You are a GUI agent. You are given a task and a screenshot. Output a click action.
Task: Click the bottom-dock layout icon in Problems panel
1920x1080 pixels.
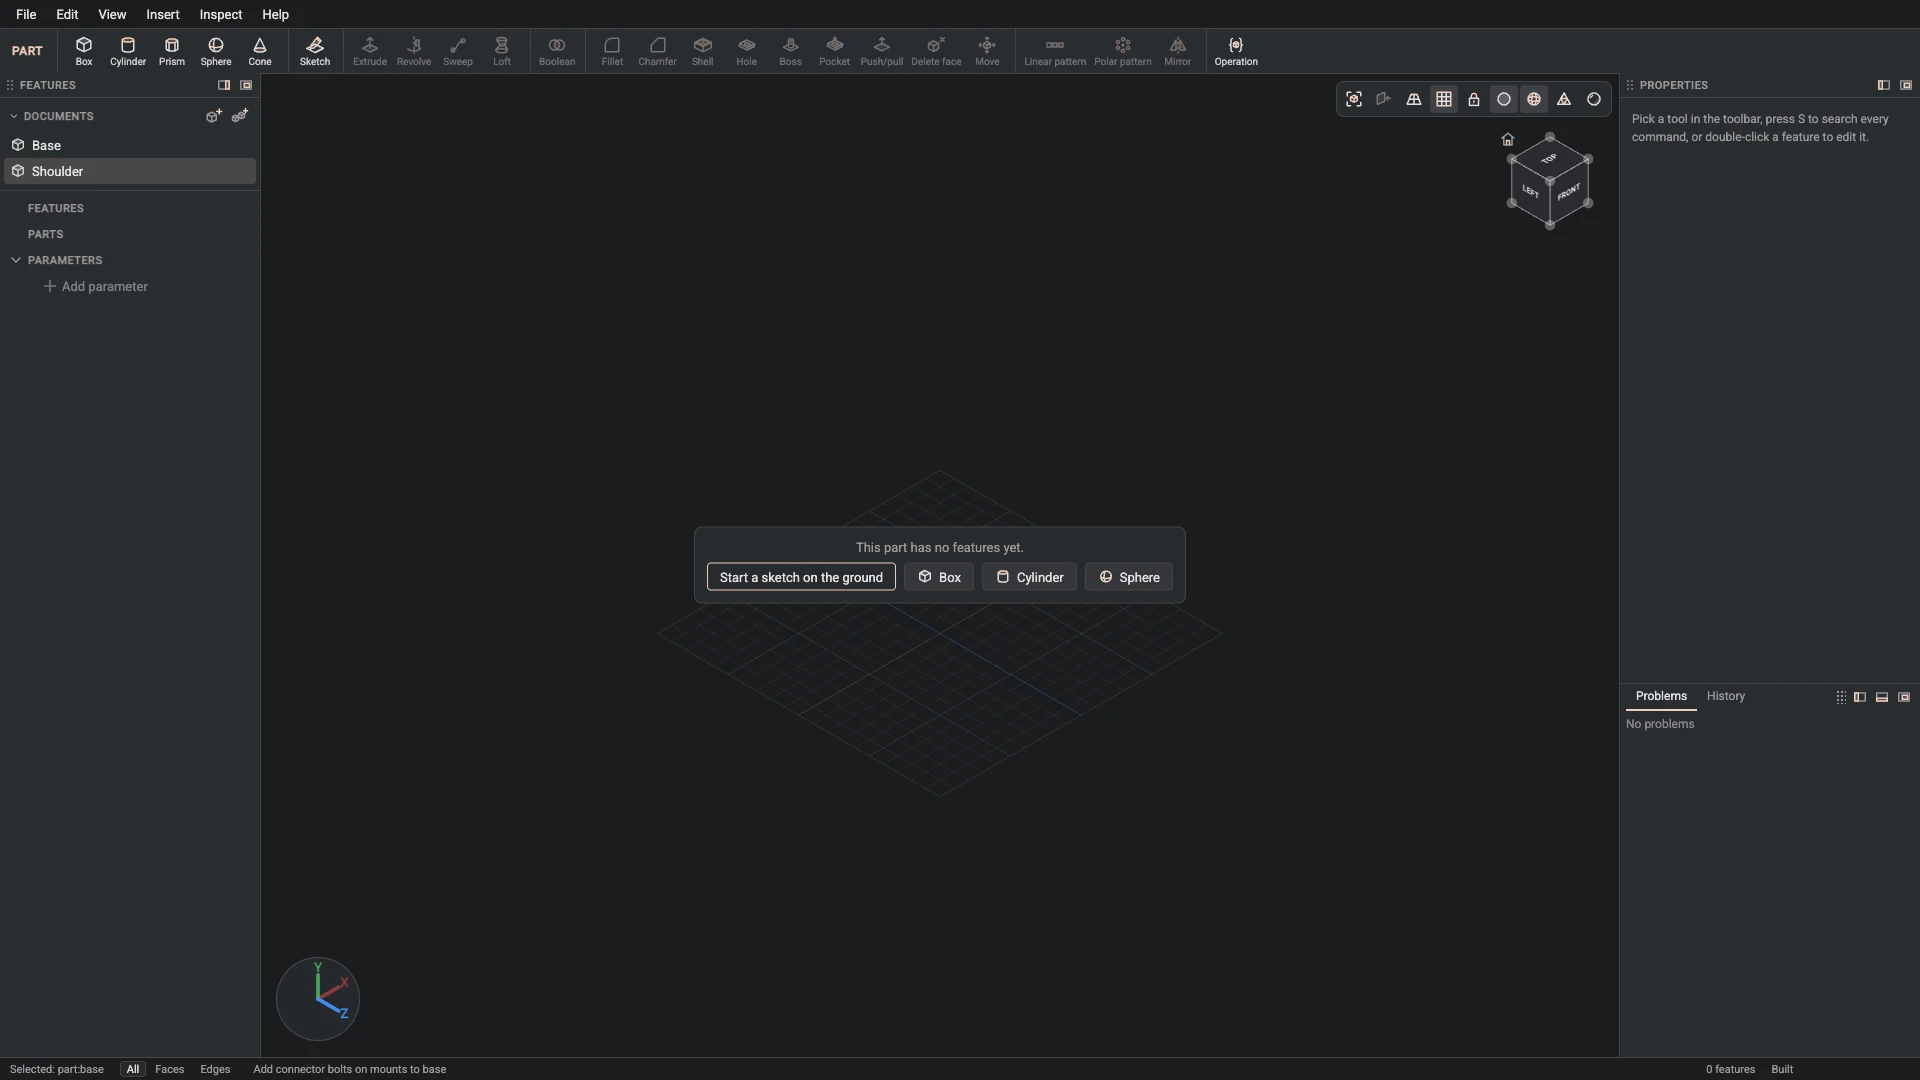point(1882,697)
